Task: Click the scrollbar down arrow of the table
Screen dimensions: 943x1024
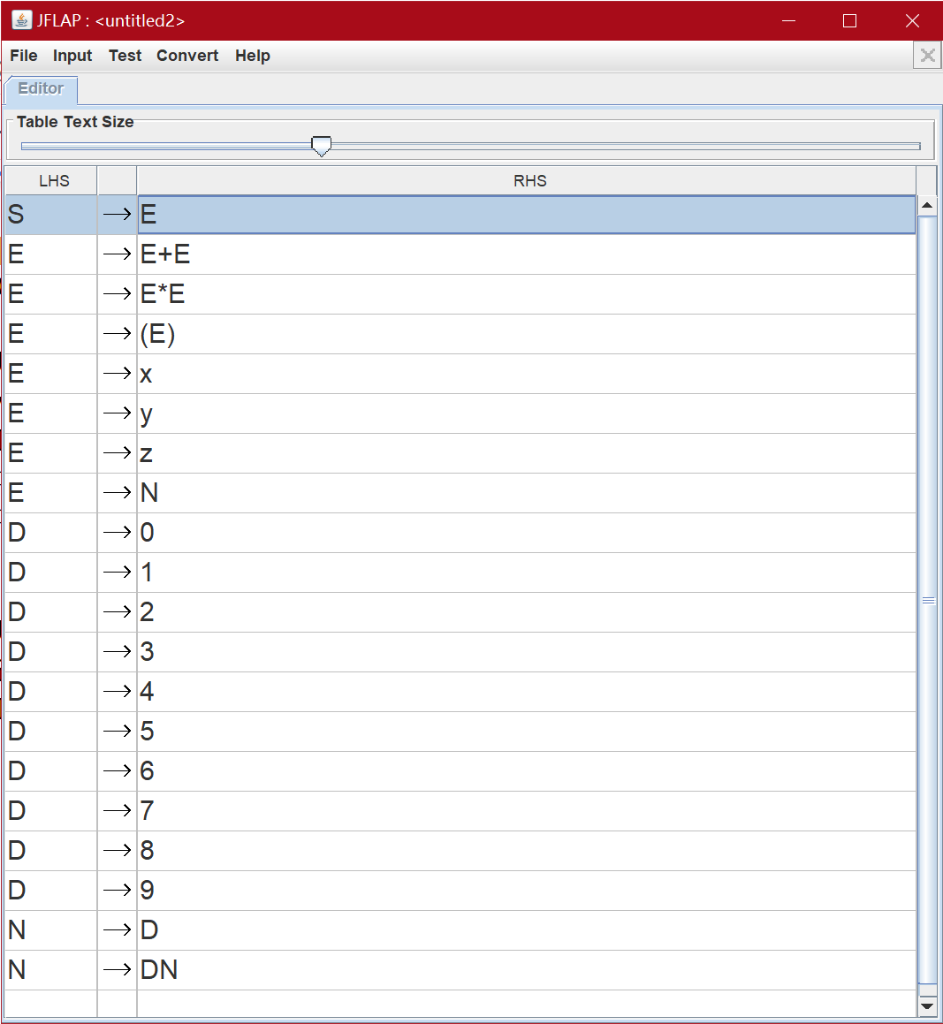Action: pyautogui.click(x=927, y=1006)
